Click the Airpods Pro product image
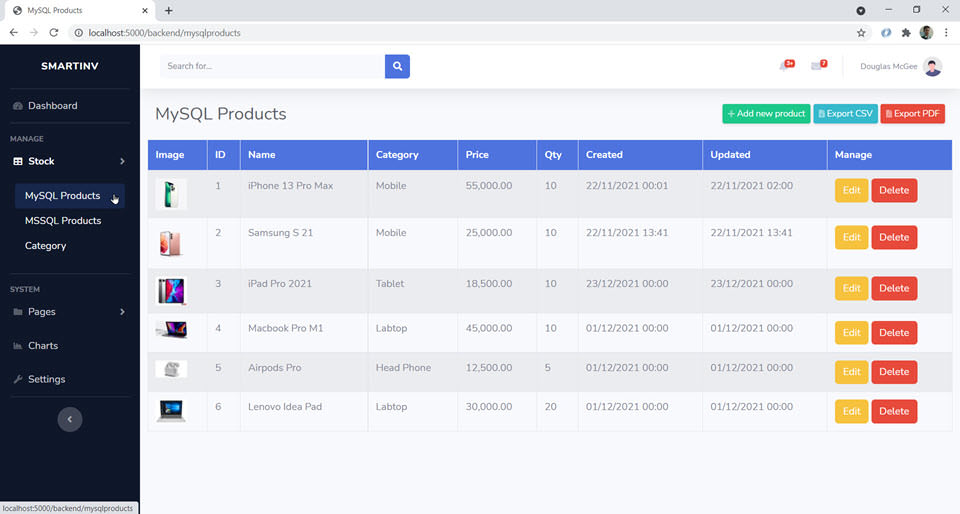Image resolution: width=960 pixels, height=514 pixels. pos(171,369)
